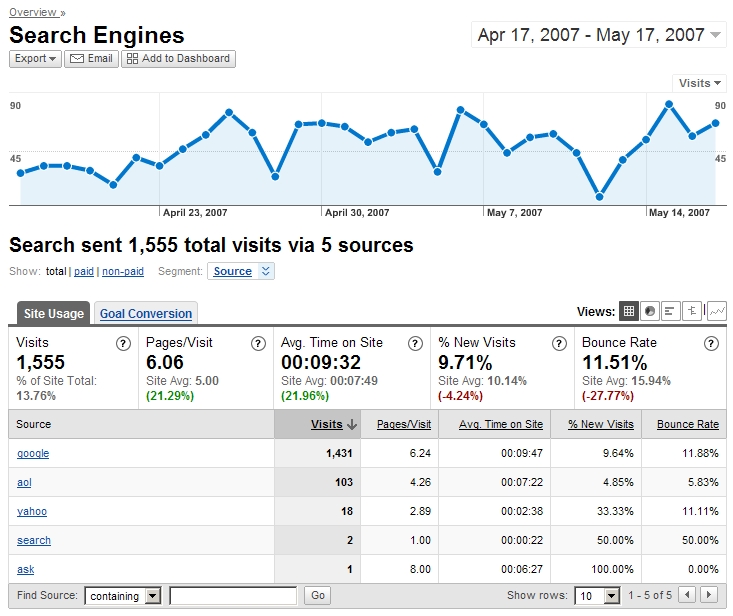The image size is (733, 616).
Task: Open the date range dropdown
Action: point(598,36)
